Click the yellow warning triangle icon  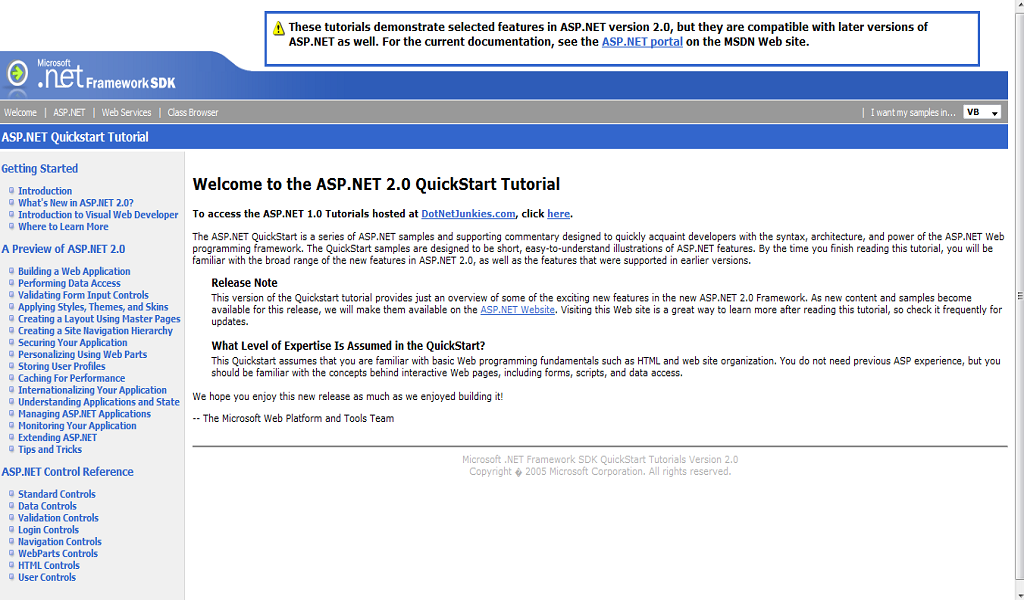point(277,27)
